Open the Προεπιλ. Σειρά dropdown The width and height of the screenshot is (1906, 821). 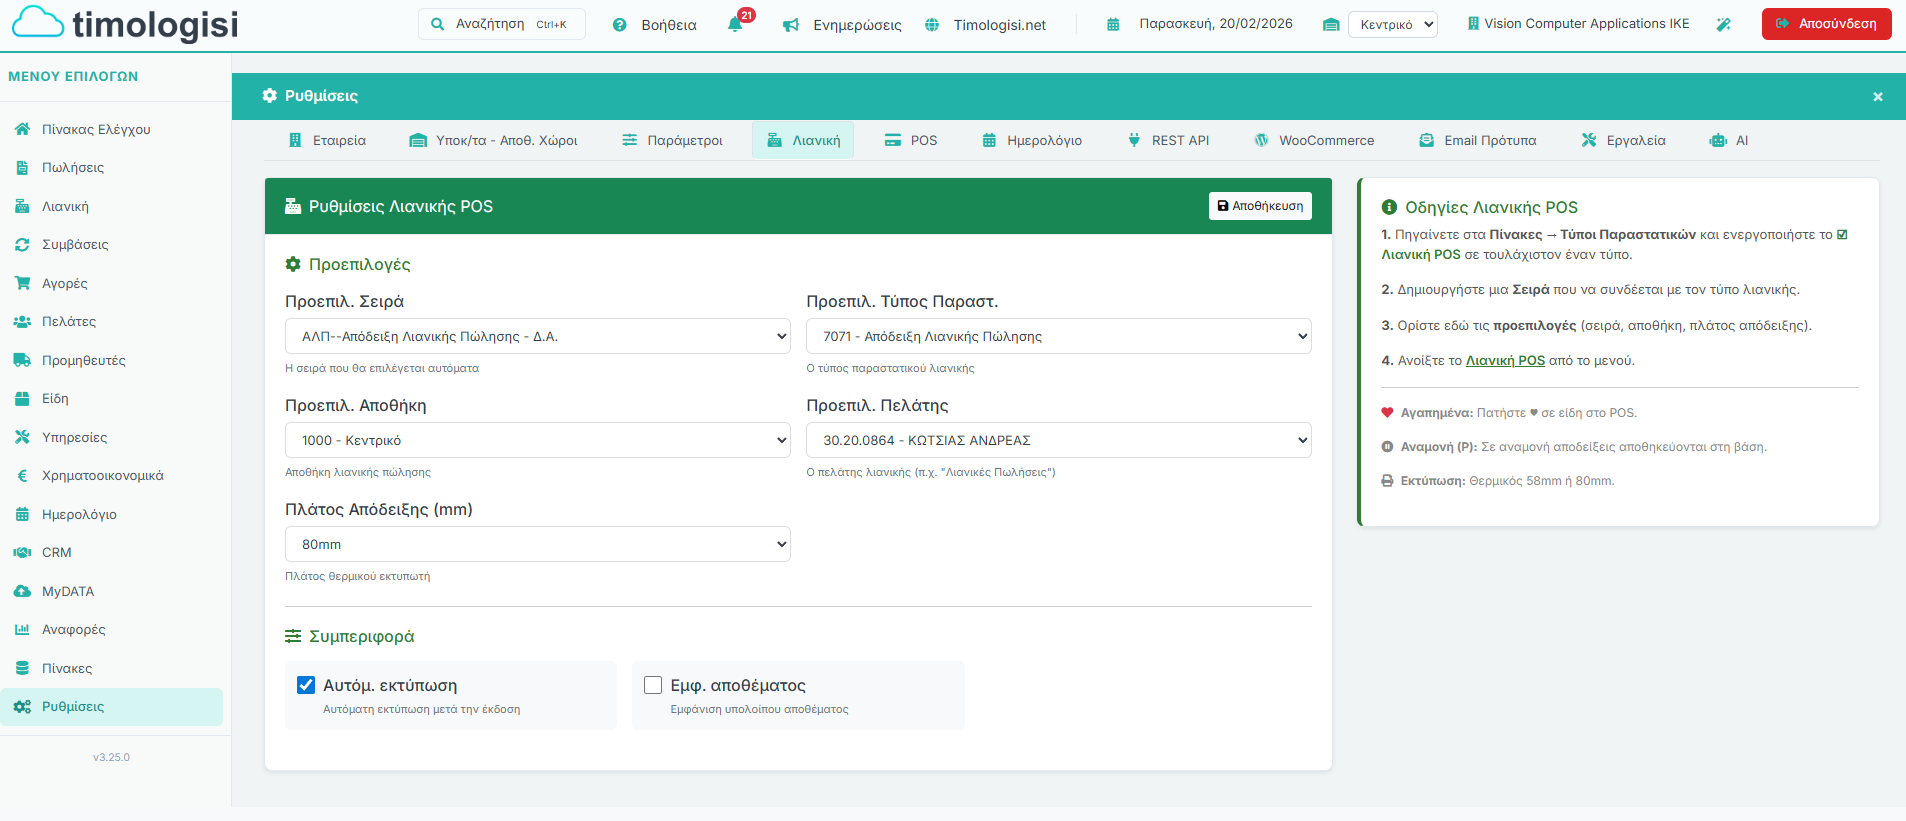(537, 336)
